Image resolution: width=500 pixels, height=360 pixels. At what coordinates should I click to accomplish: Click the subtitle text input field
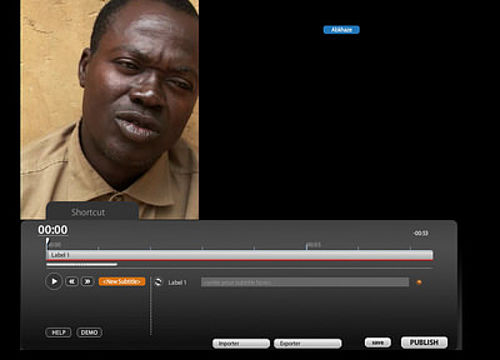point(305,282)
